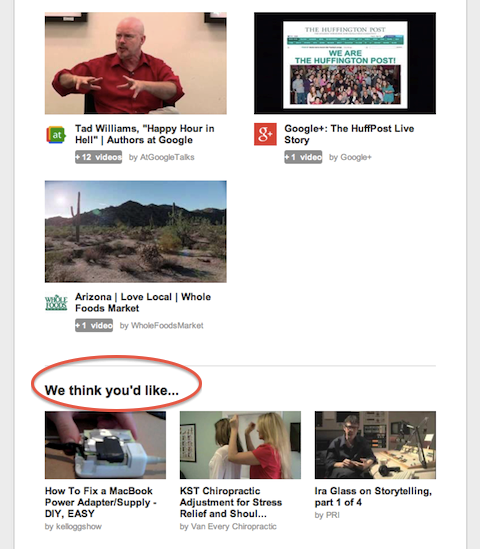Screen dimensions: 480x549
Task: Open the Tad Williams video thumbnail
Action: pyautogui.click(x=136, y=63)
